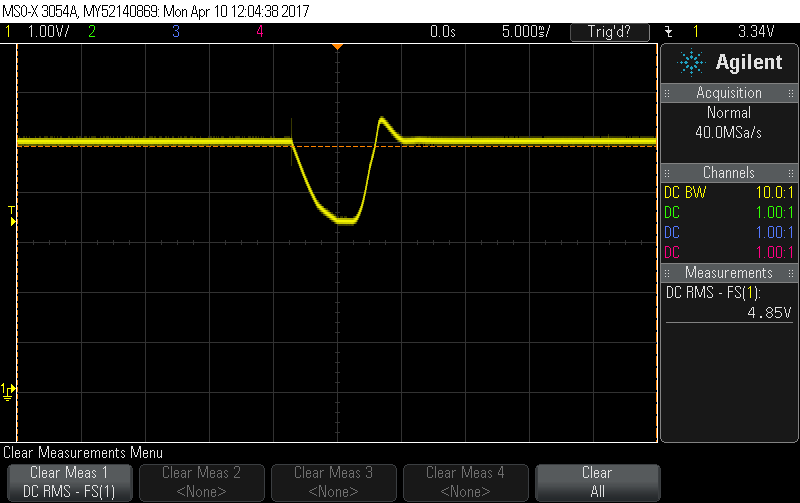Screen dimensions: 800x503
Task: Click the 4.85V measurement result
Action: coord(769,313)
